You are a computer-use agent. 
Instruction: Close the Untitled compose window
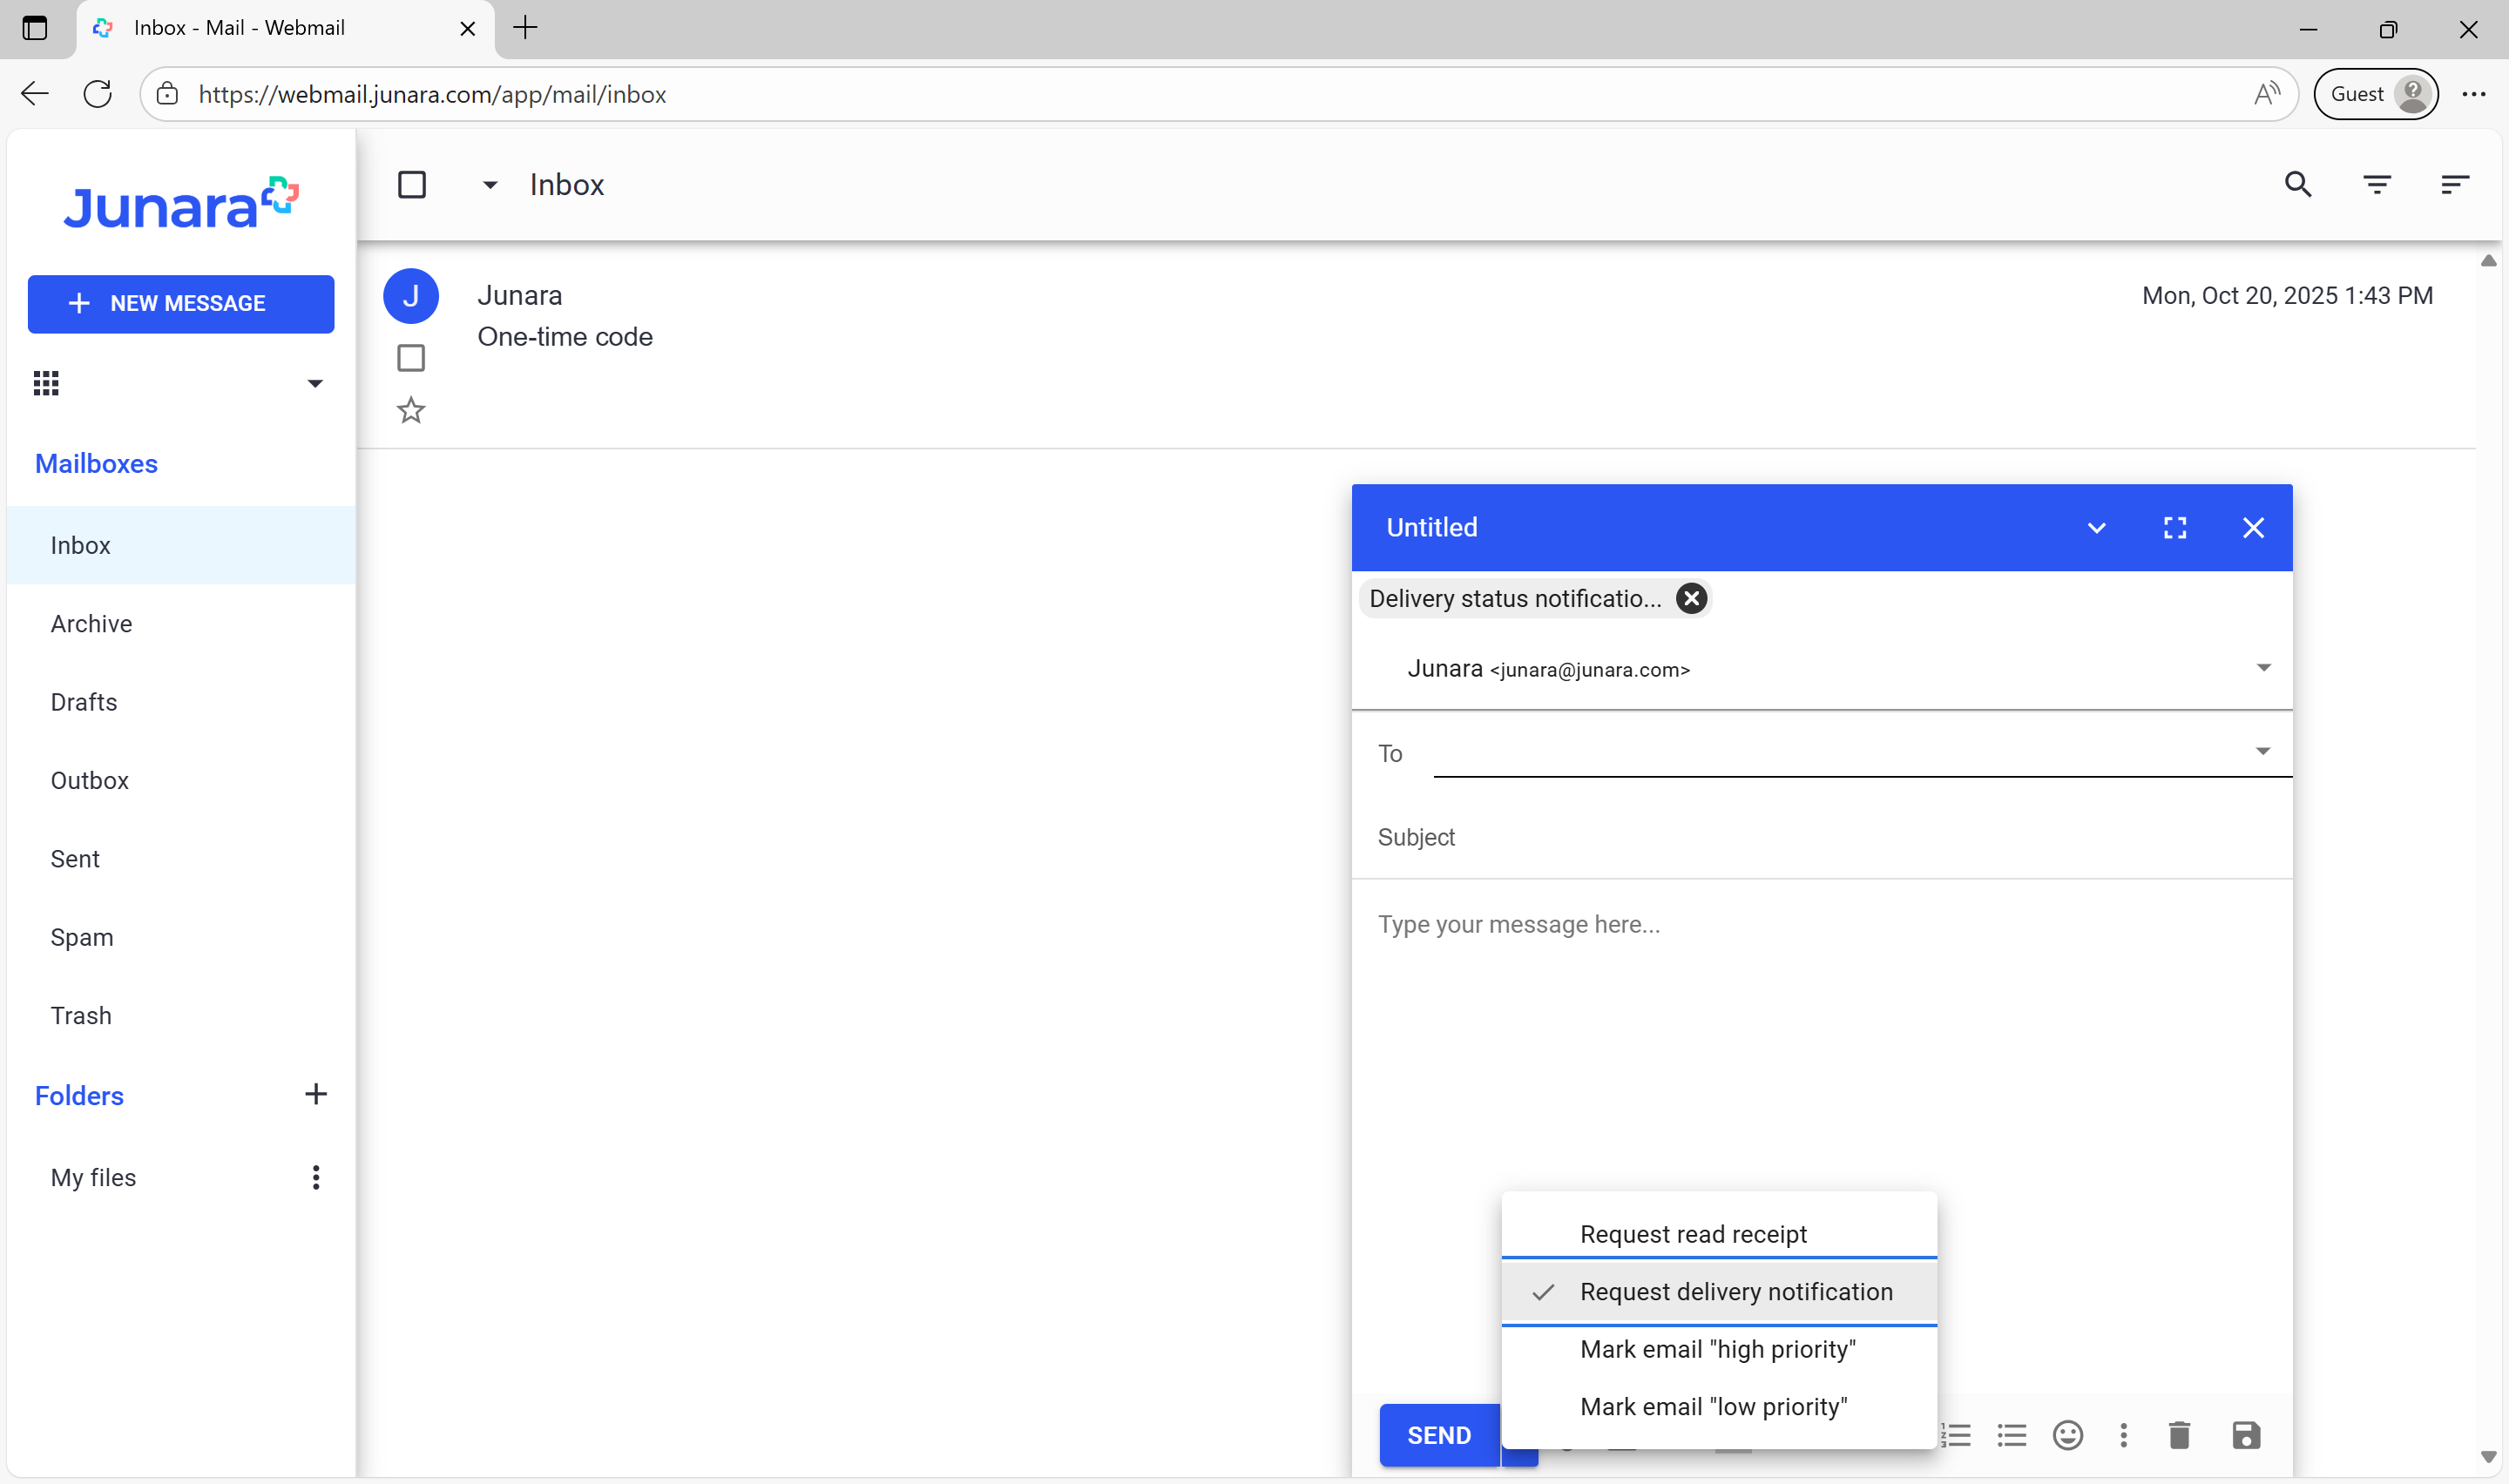[2252, 528]
